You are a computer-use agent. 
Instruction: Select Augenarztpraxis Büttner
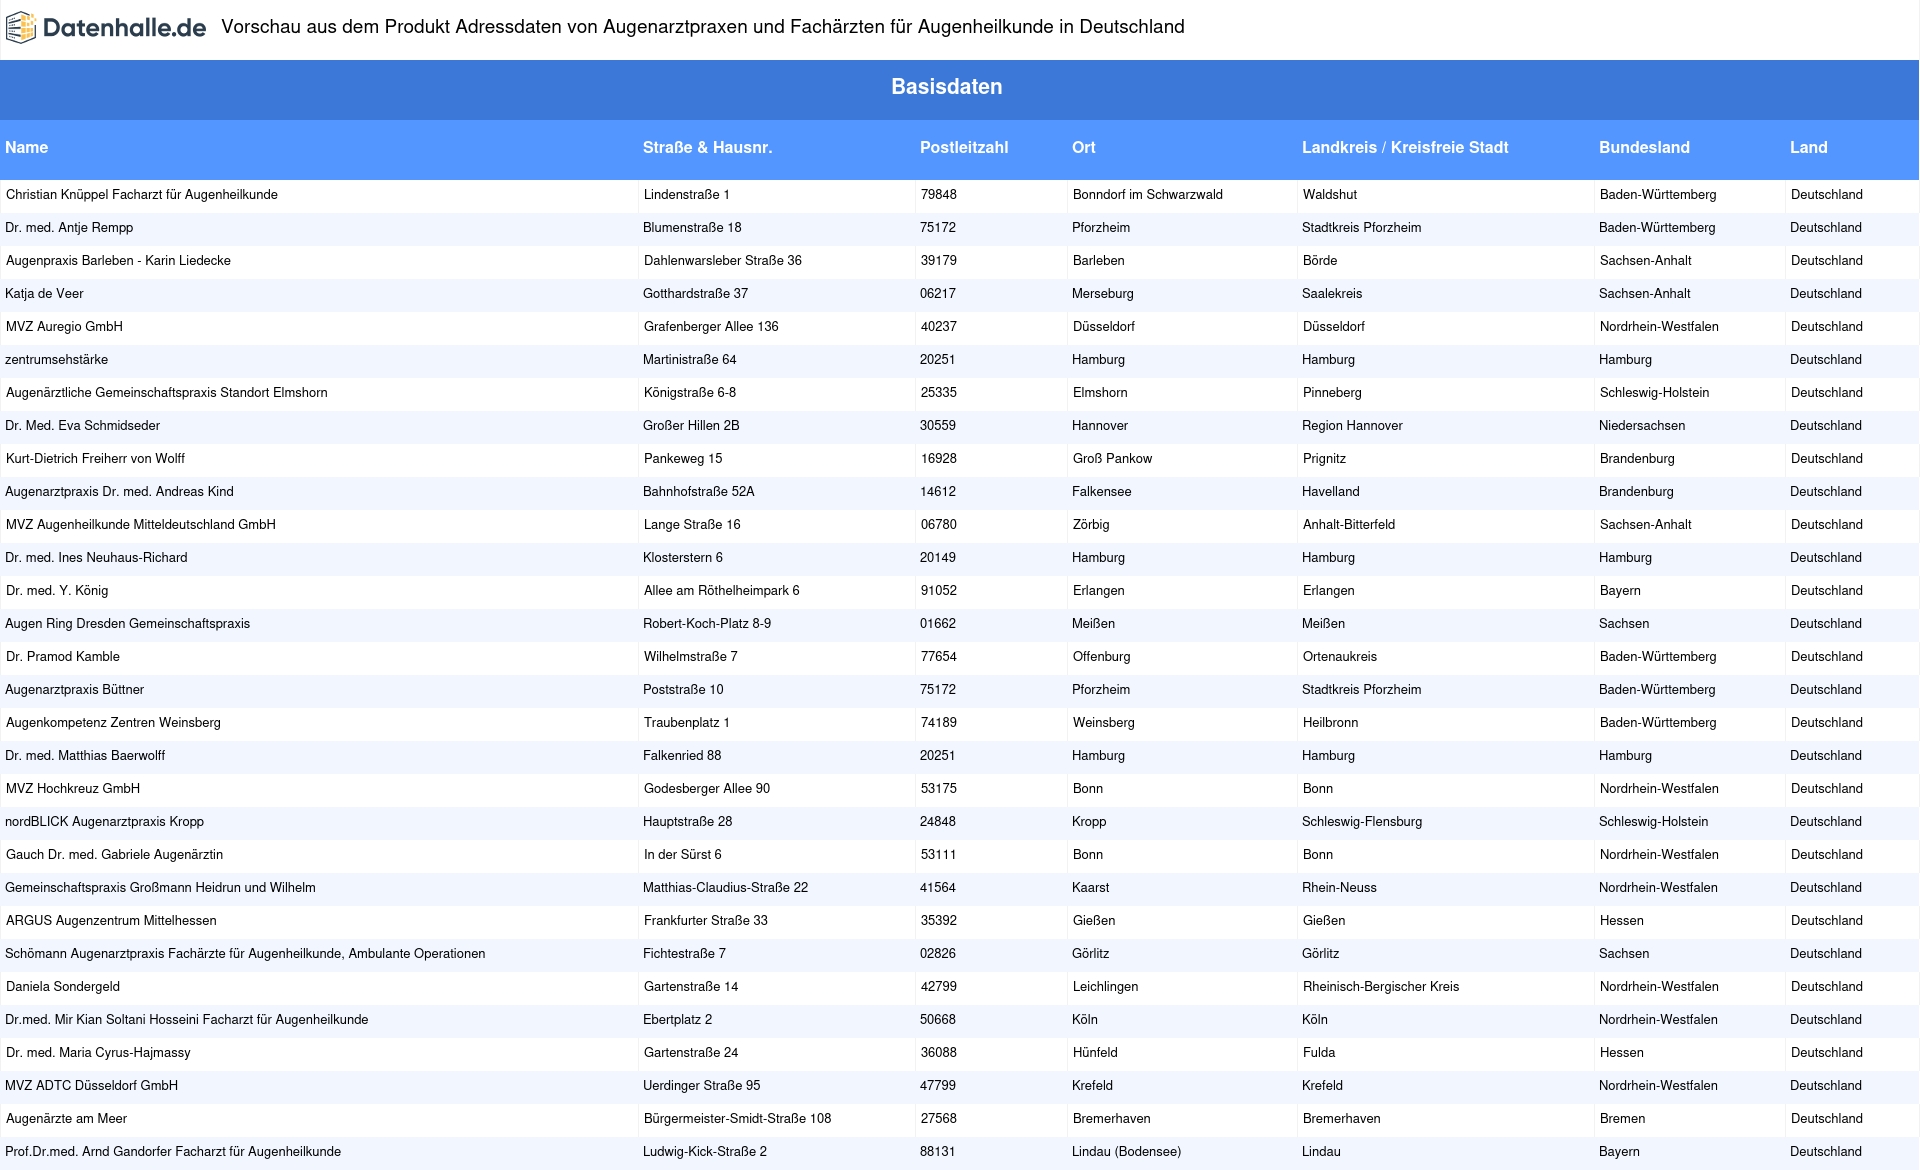pos(74,690)
